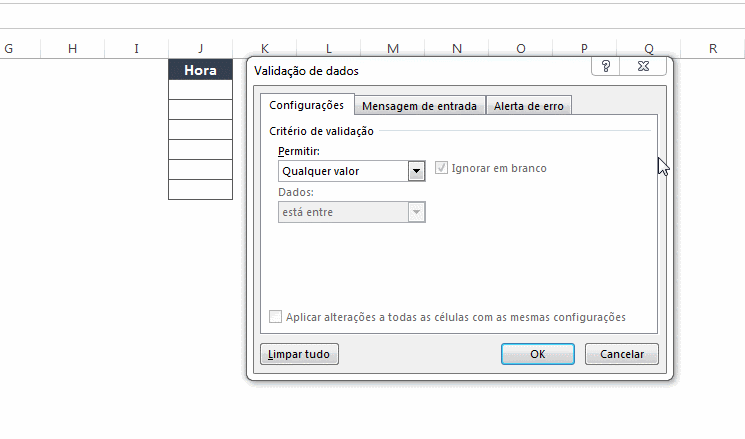
Task: Select the first empty cell below Hora
Action: tap(200, 90)
